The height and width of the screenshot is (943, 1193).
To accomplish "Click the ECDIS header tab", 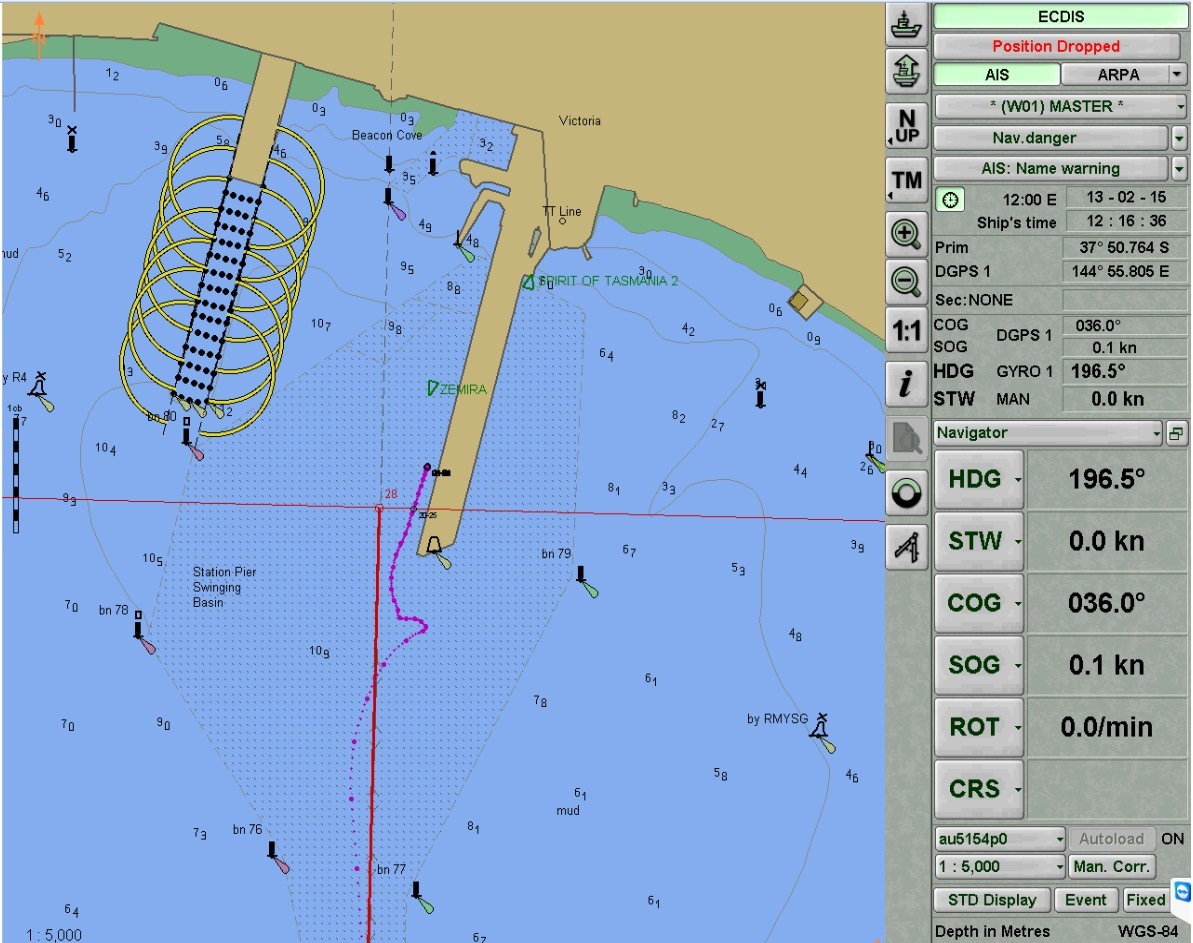I will point(1060,17).
